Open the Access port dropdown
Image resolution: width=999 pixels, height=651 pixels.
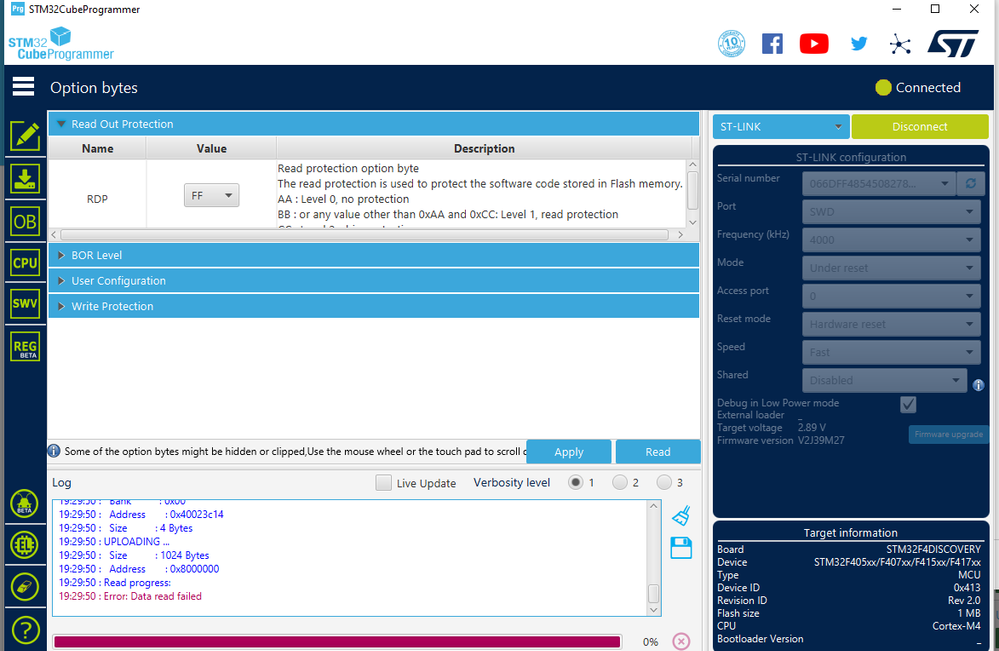pos(891,296)
